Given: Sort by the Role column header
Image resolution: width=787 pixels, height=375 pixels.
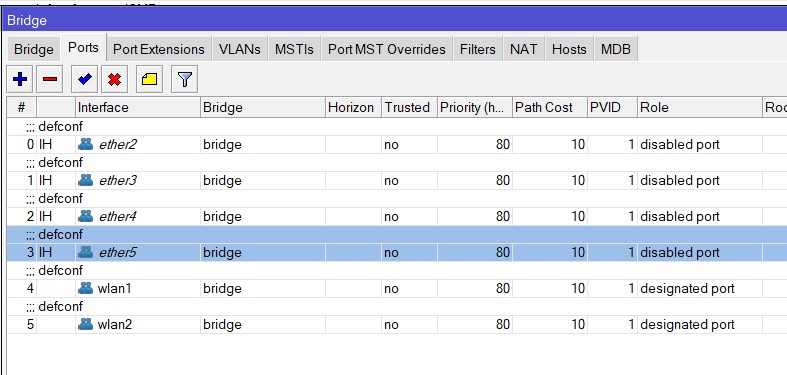Looking at the screenshot, I should click(x=700, y=107).
